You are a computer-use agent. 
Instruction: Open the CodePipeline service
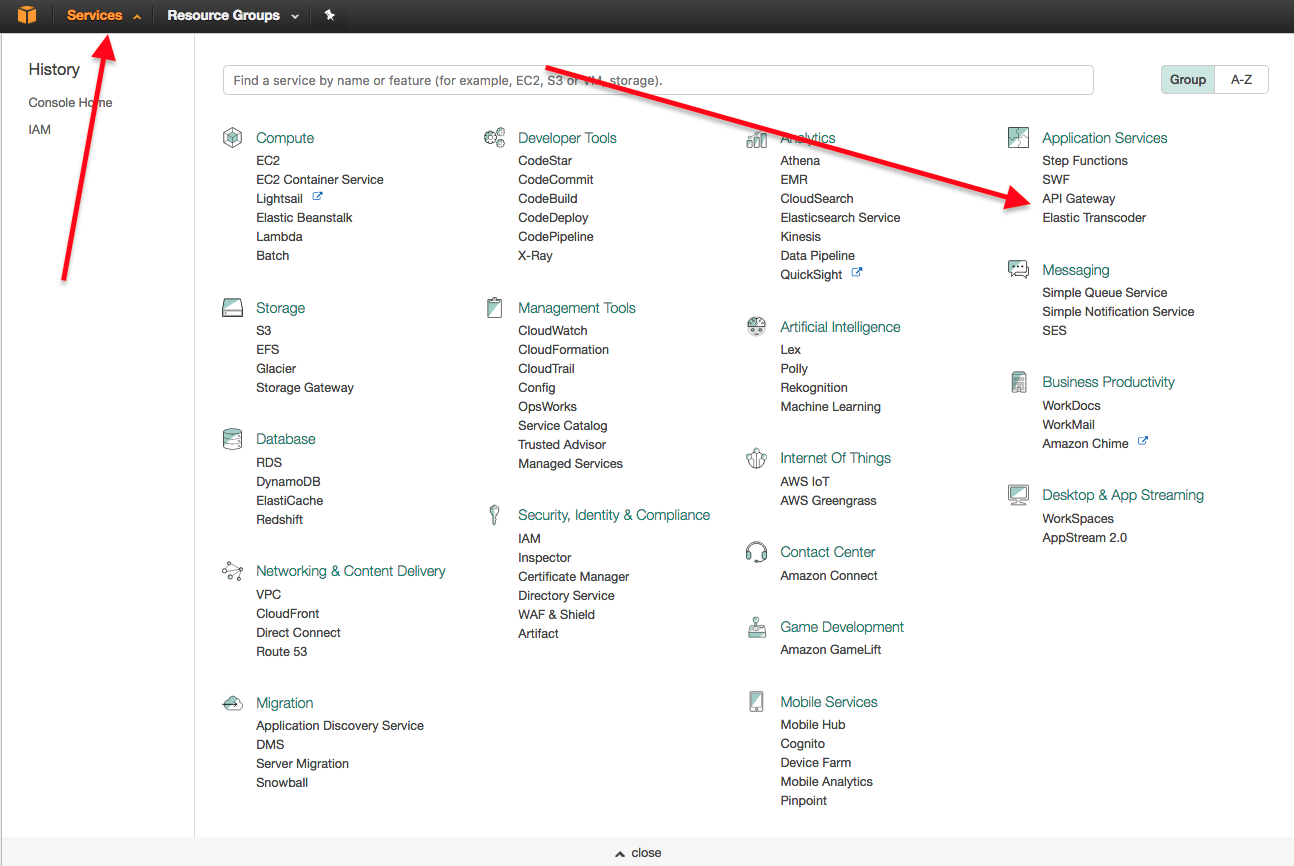pyautogui.click(x=556, y=237)
